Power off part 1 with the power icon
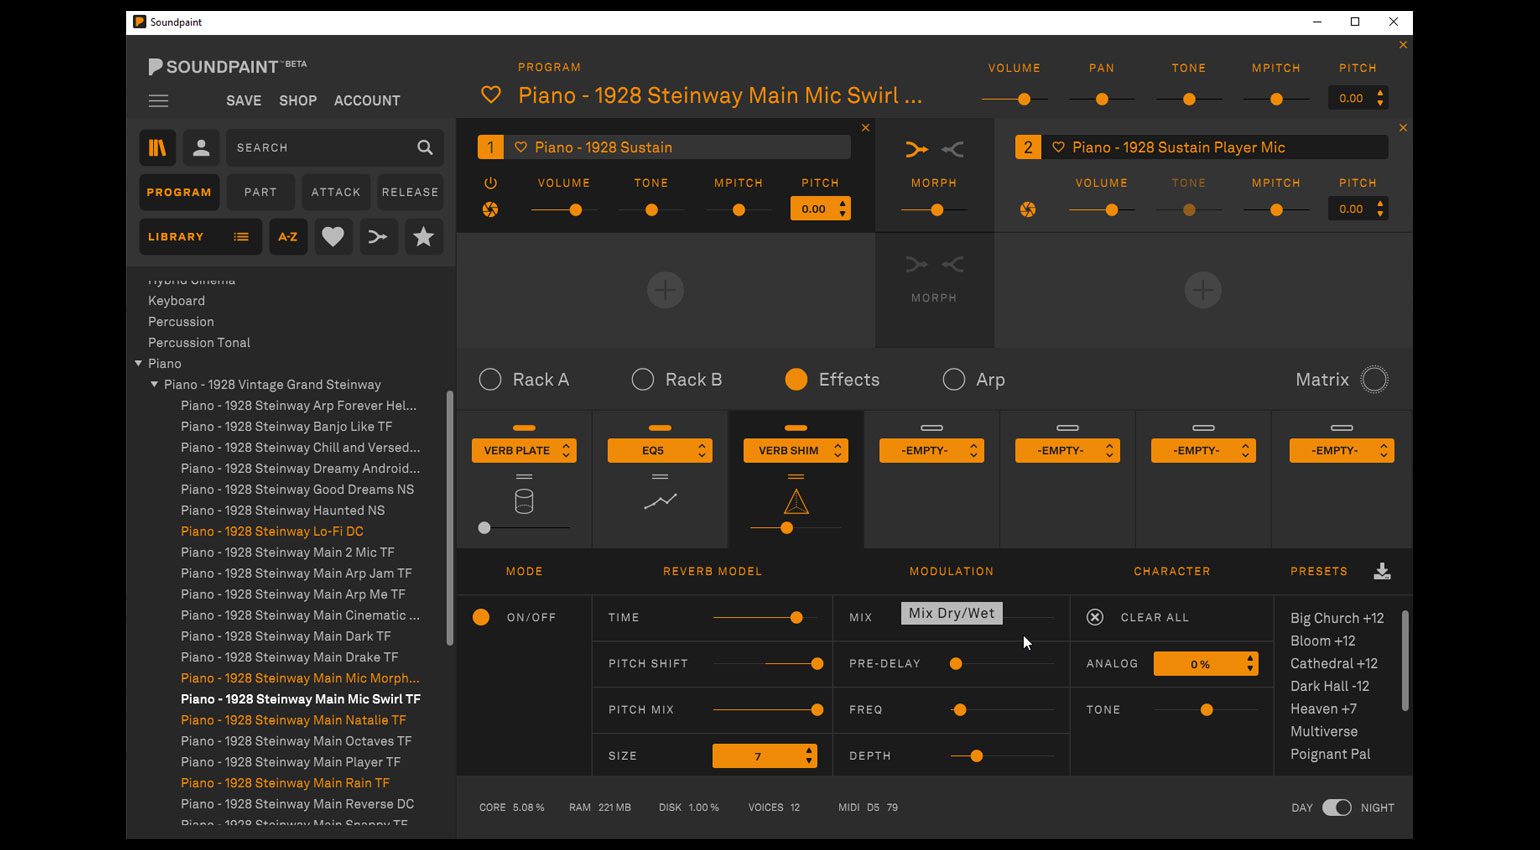 coord(490,182)
